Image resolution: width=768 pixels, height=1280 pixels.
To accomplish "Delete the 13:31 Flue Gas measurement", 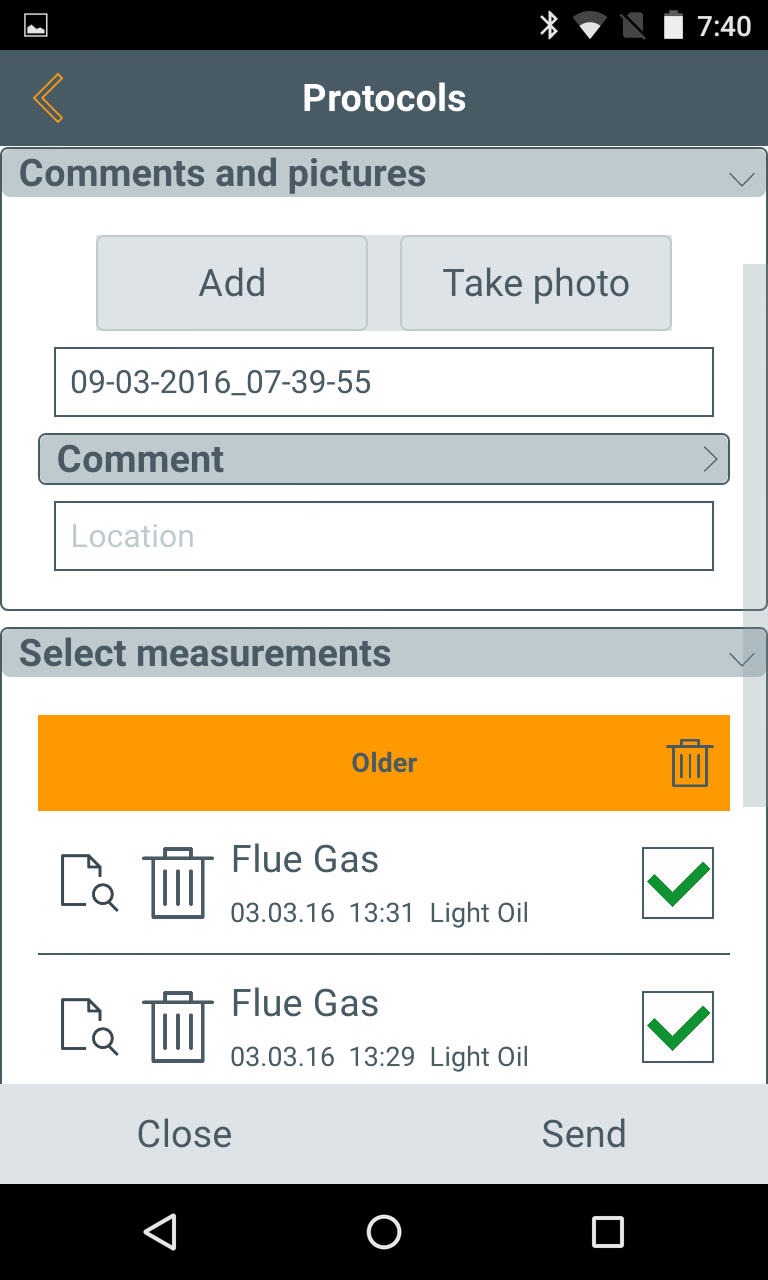I will [178, 883].
